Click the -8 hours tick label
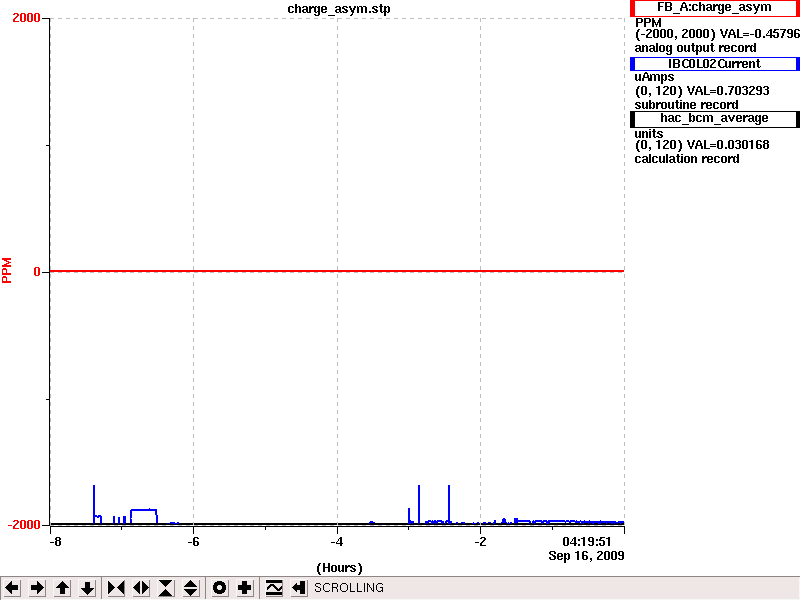Screen dimensions: 800x600 [55, 542]
